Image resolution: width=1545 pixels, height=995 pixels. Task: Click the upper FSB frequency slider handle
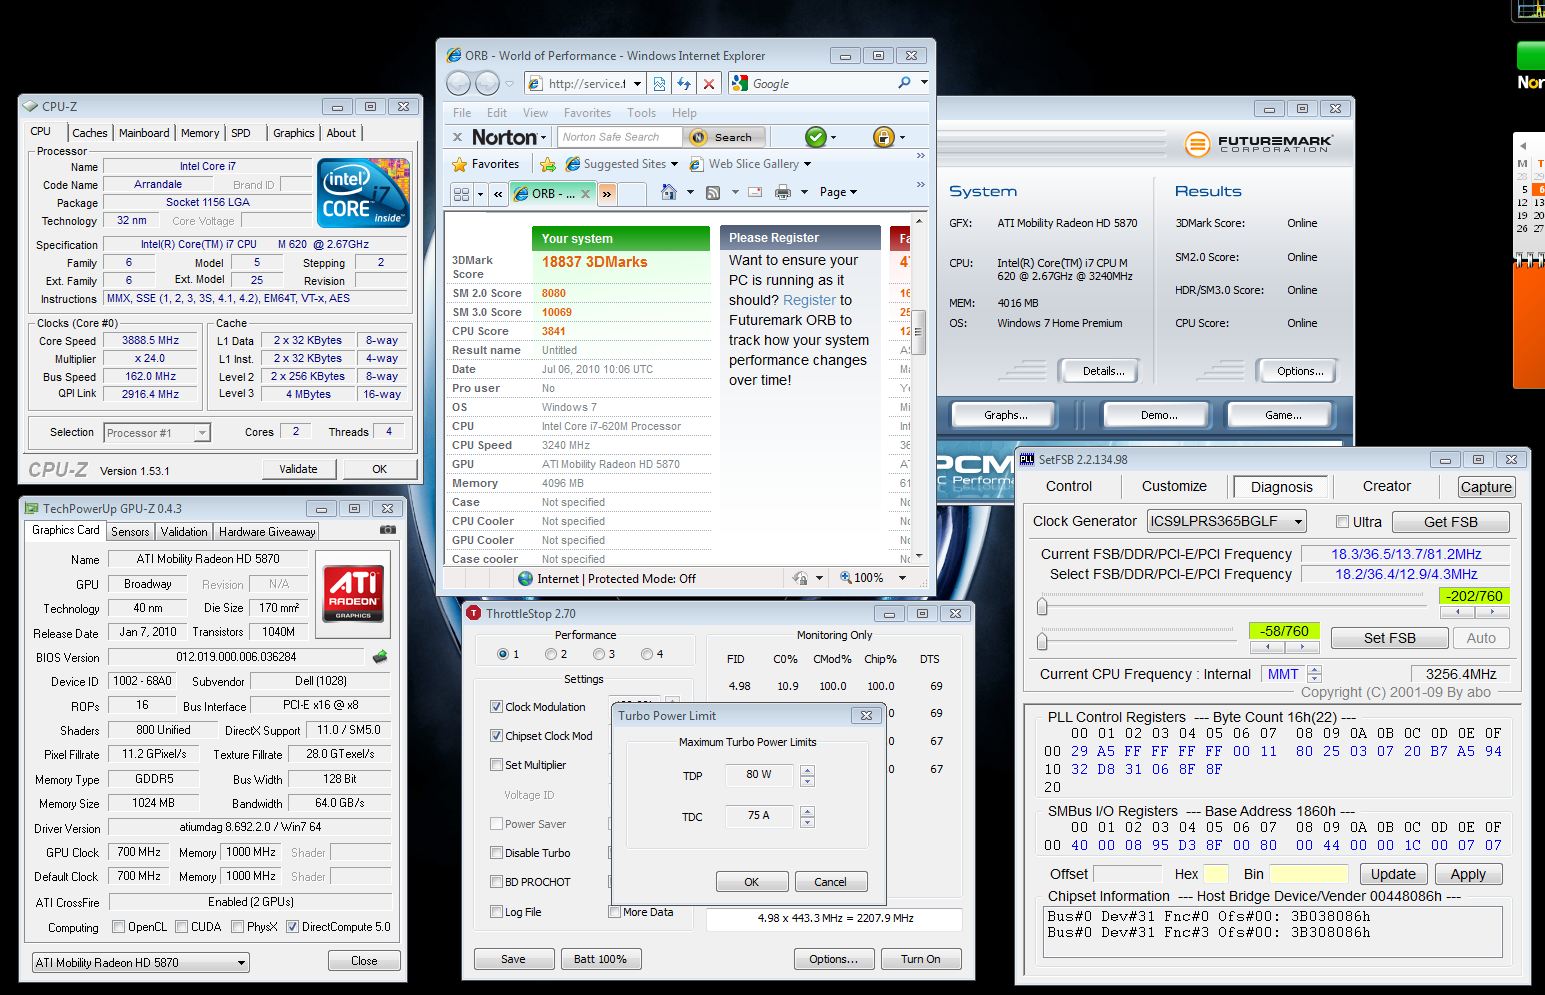coord(1042,606)
